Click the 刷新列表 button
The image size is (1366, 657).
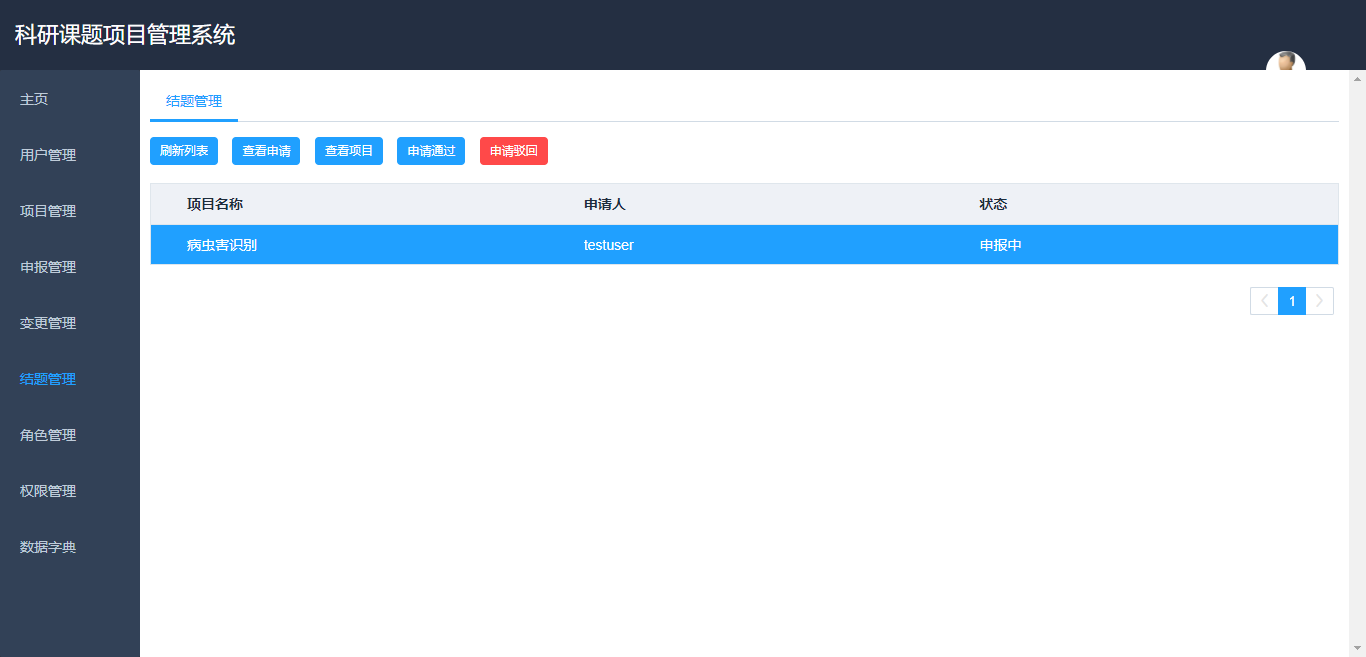click(x=184, y=151)
